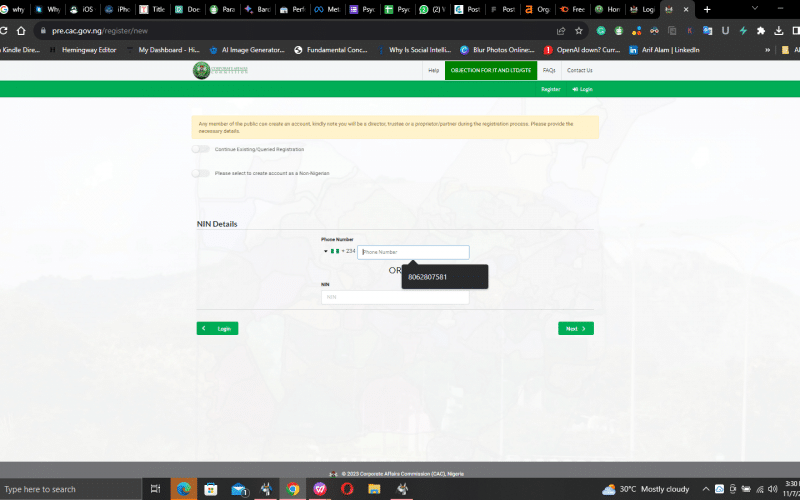This screenshot has width=800, height=500.
Task: Open the Contact Us link
Action: [579, 70]
